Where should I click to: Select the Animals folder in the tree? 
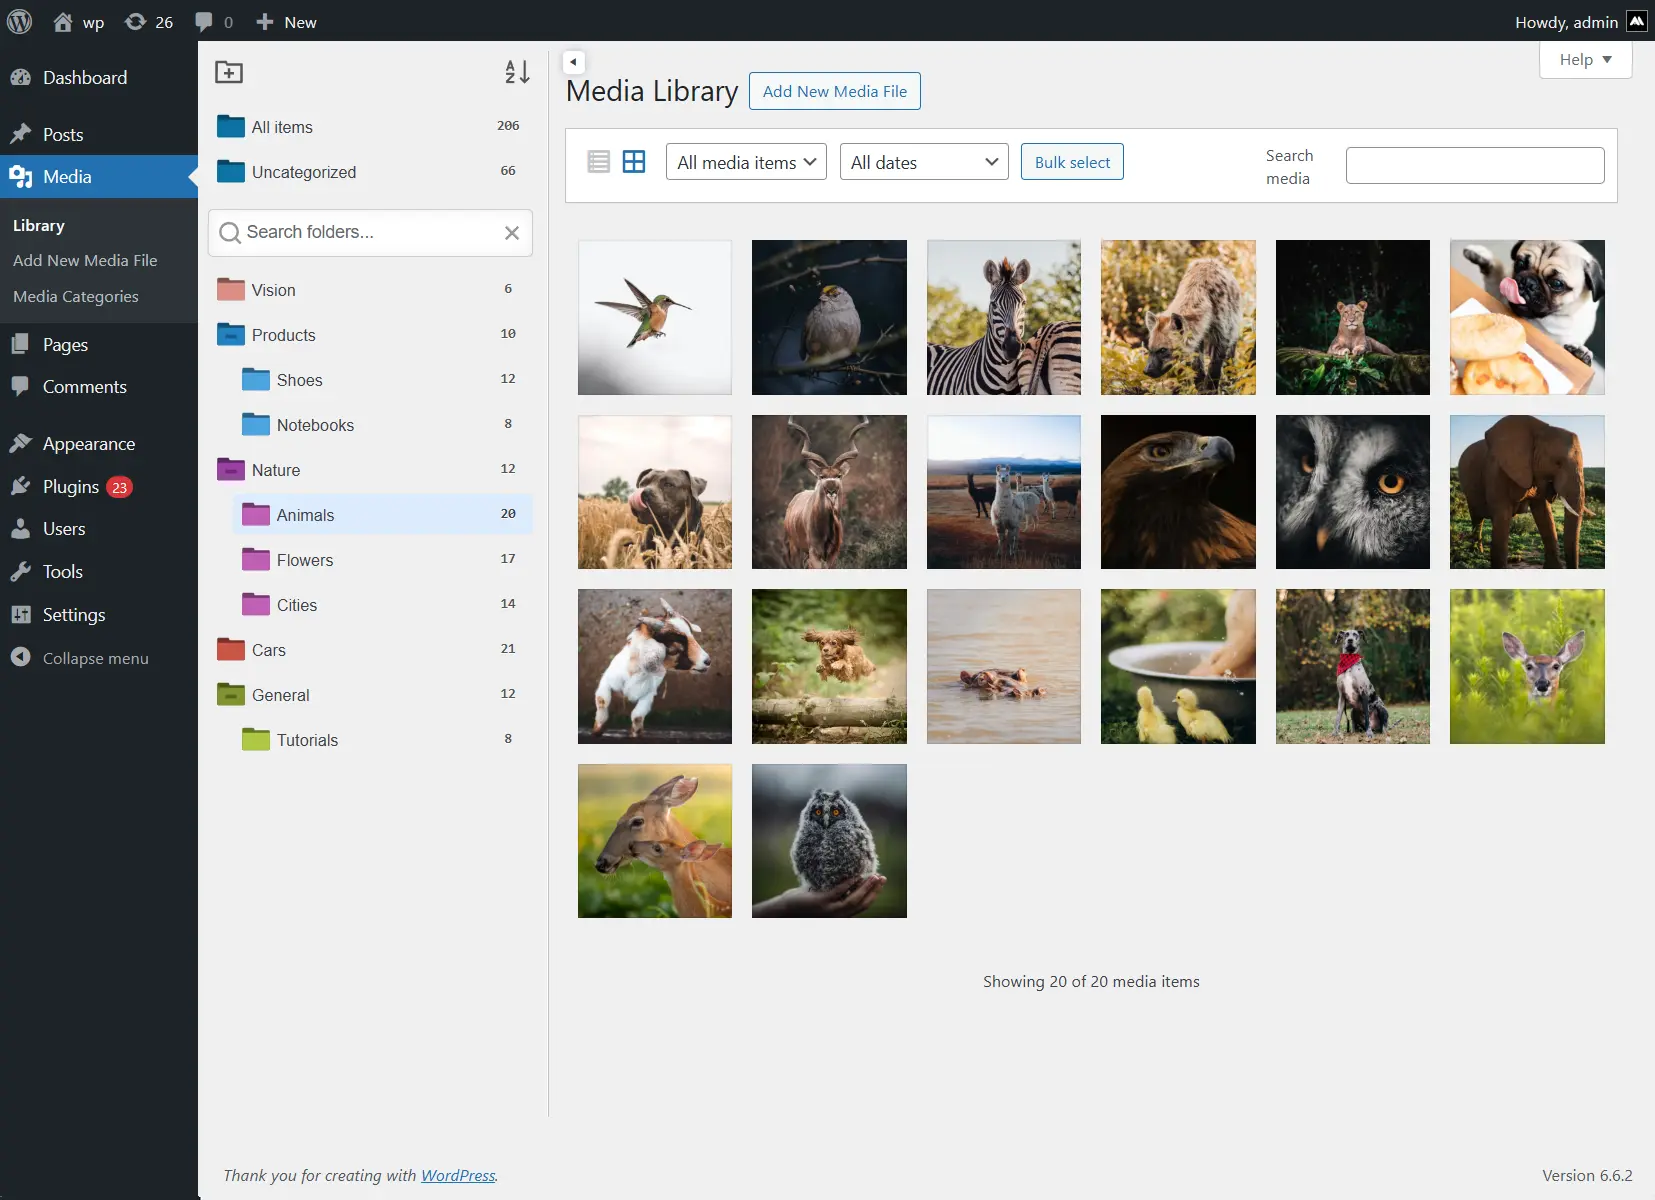point(304,514)
